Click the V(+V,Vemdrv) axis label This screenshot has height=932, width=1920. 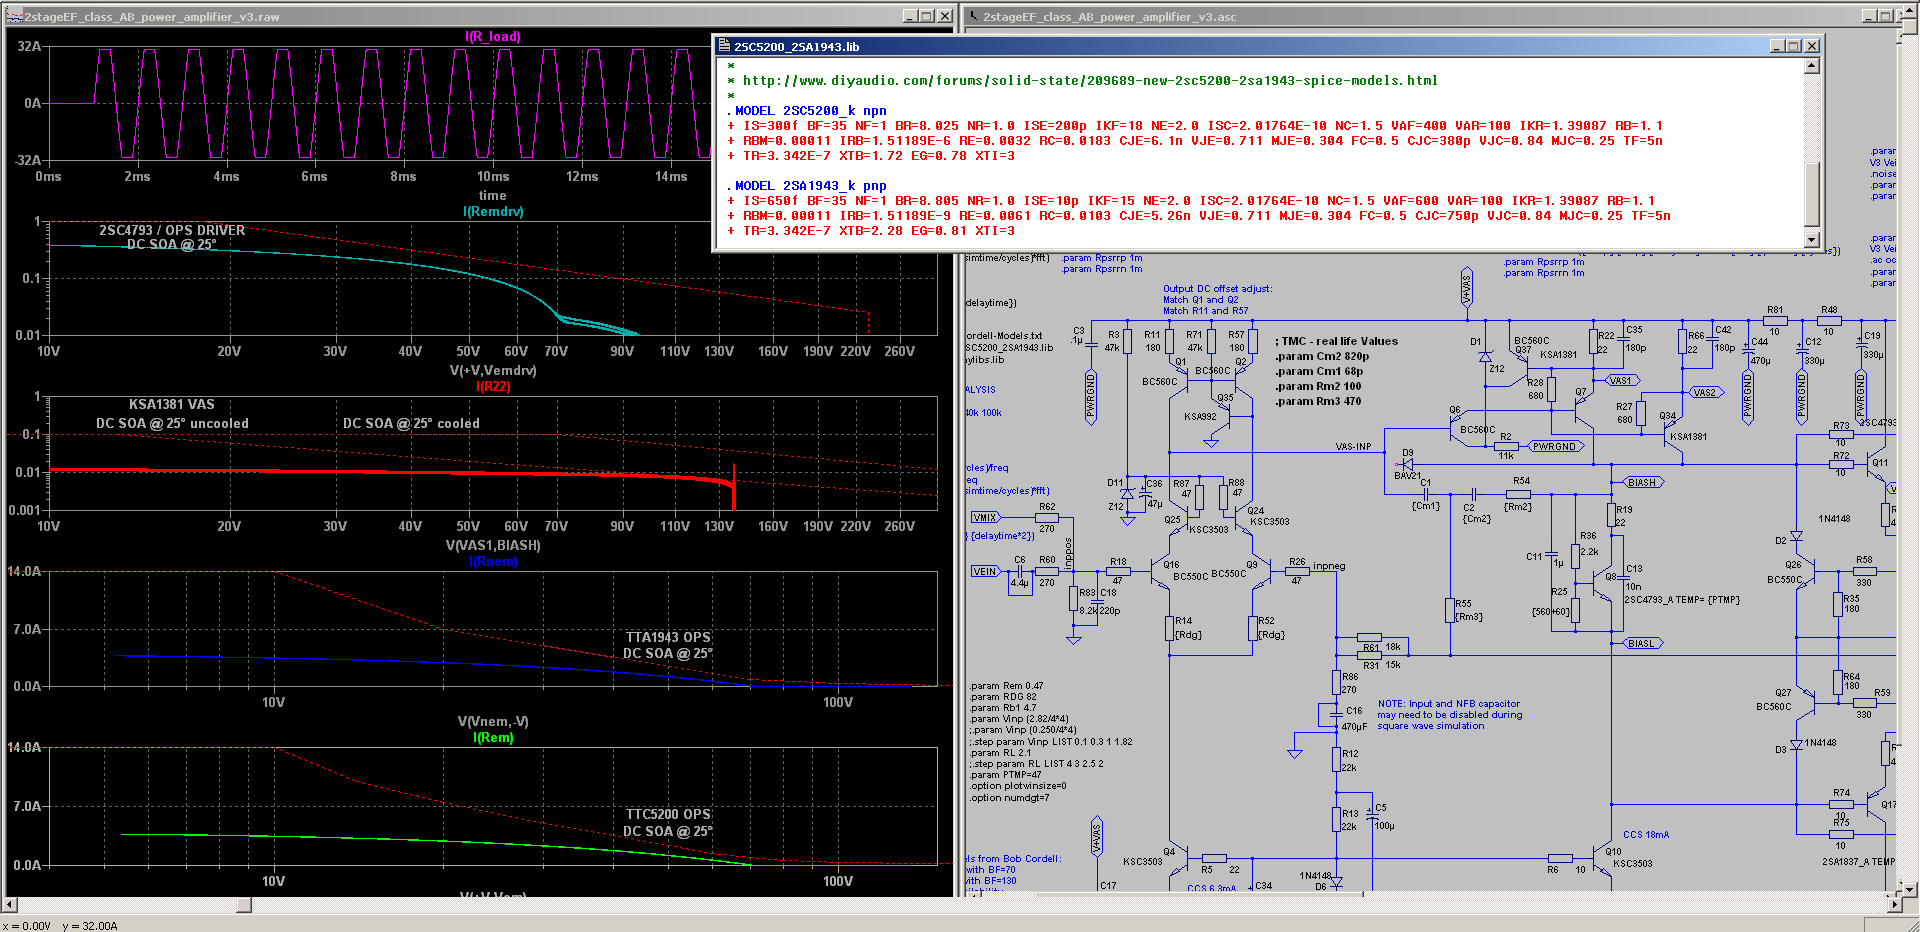(493, 371)
